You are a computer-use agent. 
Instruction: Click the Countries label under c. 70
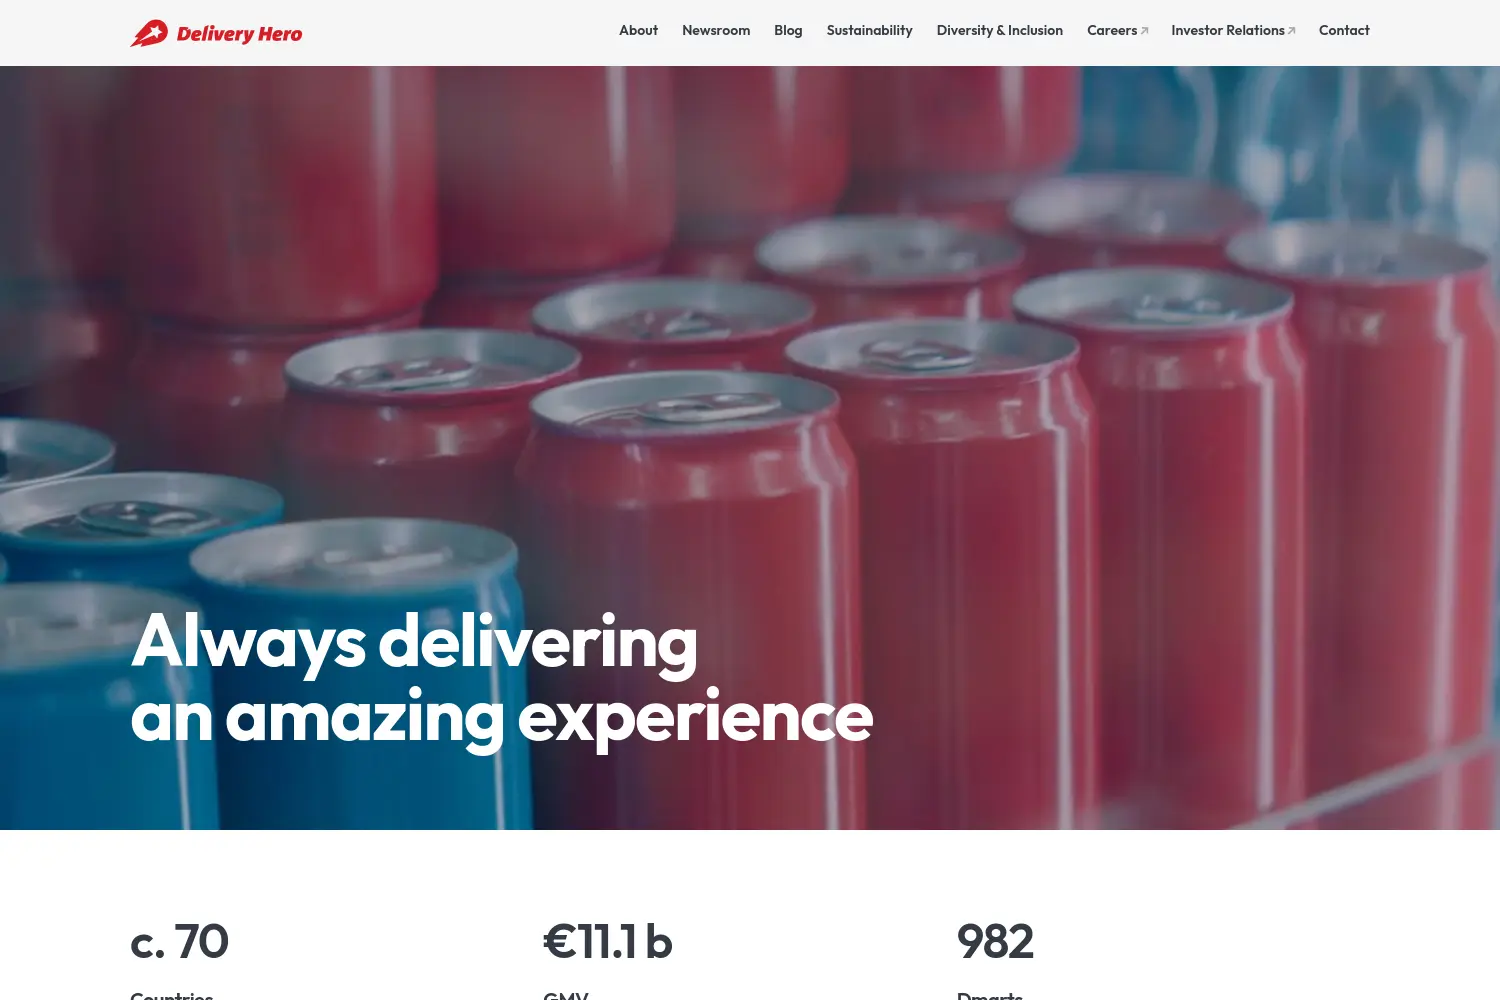(172, 995)
